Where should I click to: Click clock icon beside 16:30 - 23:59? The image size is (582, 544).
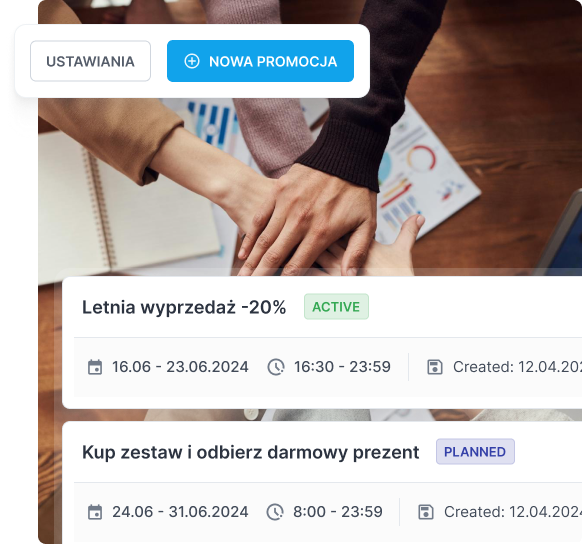coord(276,367)
